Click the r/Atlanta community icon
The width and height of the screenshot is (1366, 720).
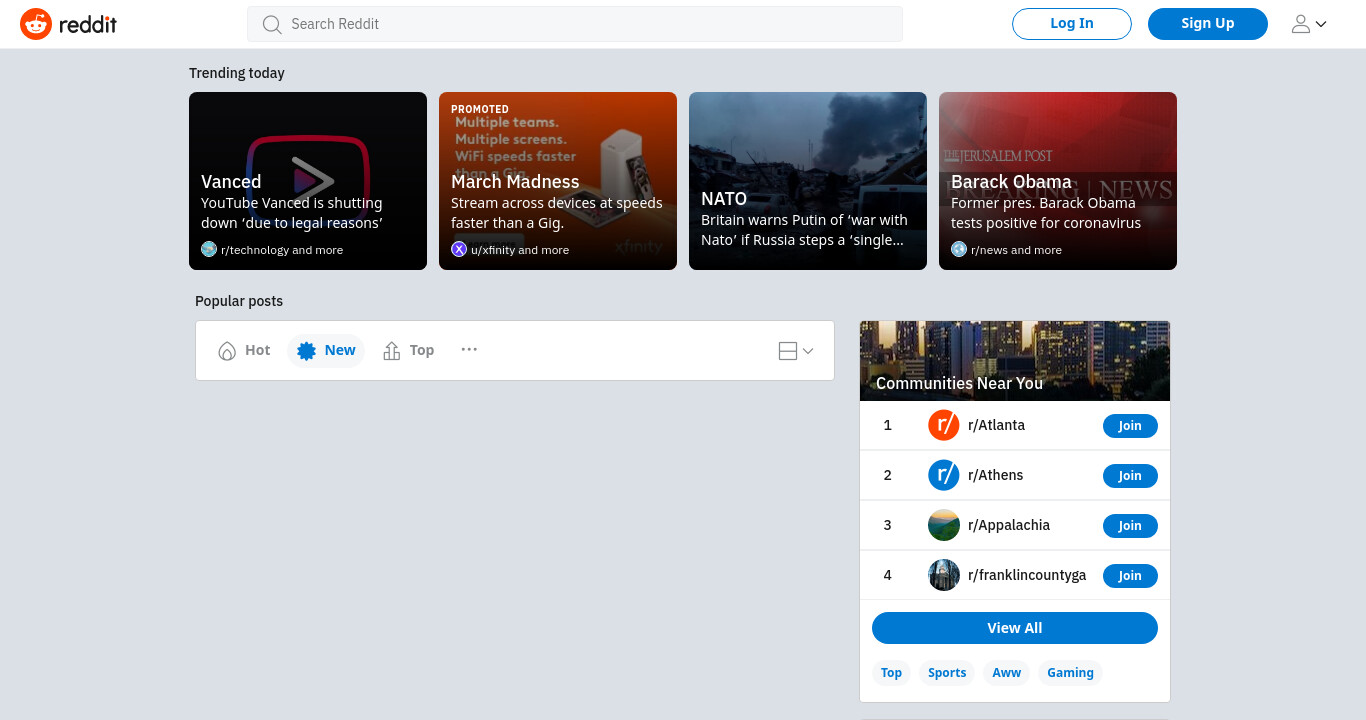[944, 425]
